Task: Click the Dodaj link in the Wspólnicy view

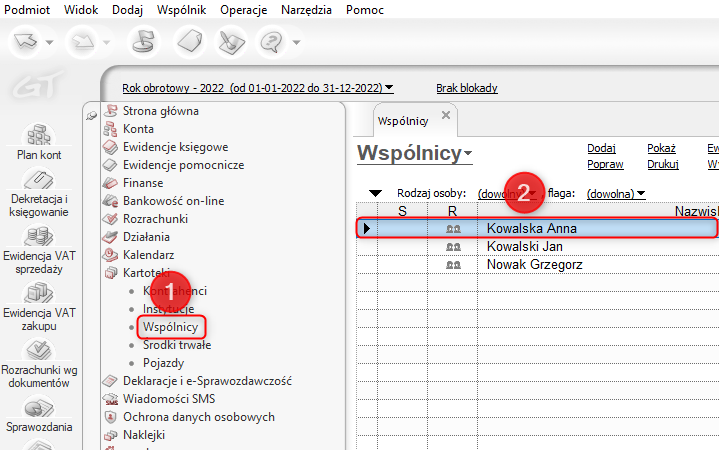Action: (x=601, y=148)
